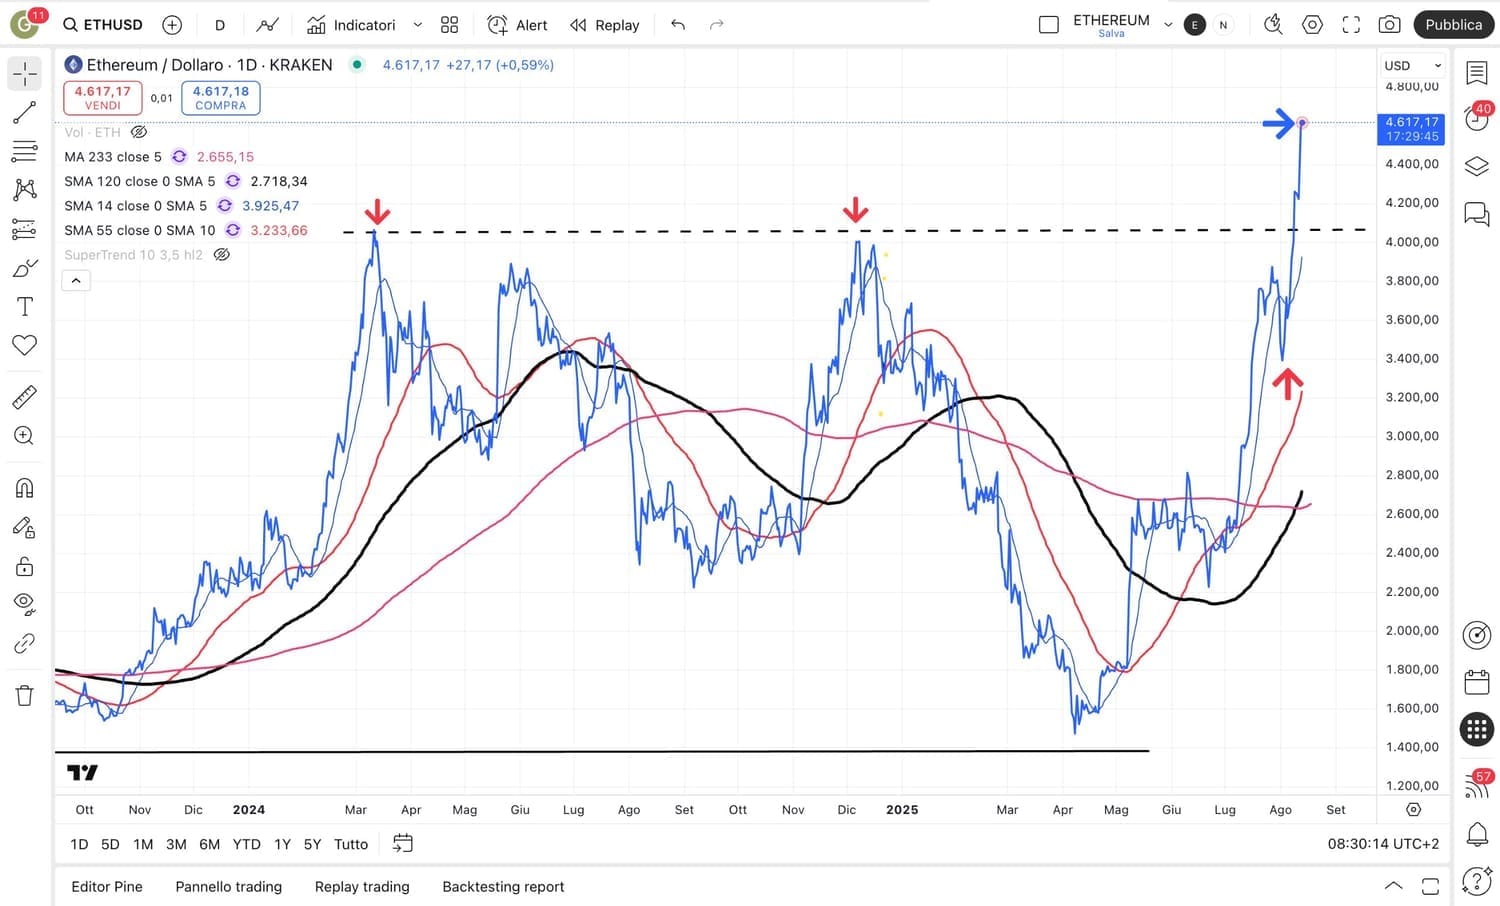
Task: Open the news feed icon
Action: [x=1477, y=786]
